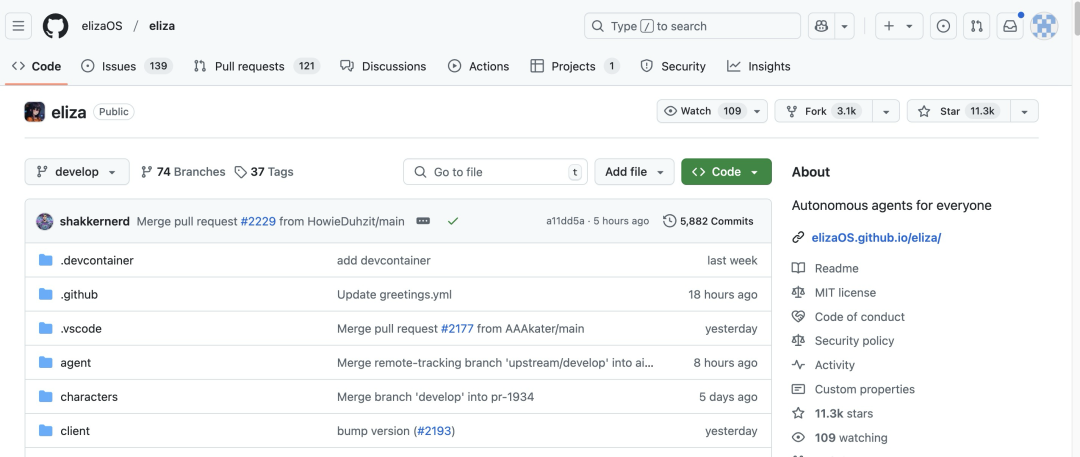The height and width of the screenshot is (457, 1080).
Task: Open Copilot chat icon in header
Action: click(822, 26)
